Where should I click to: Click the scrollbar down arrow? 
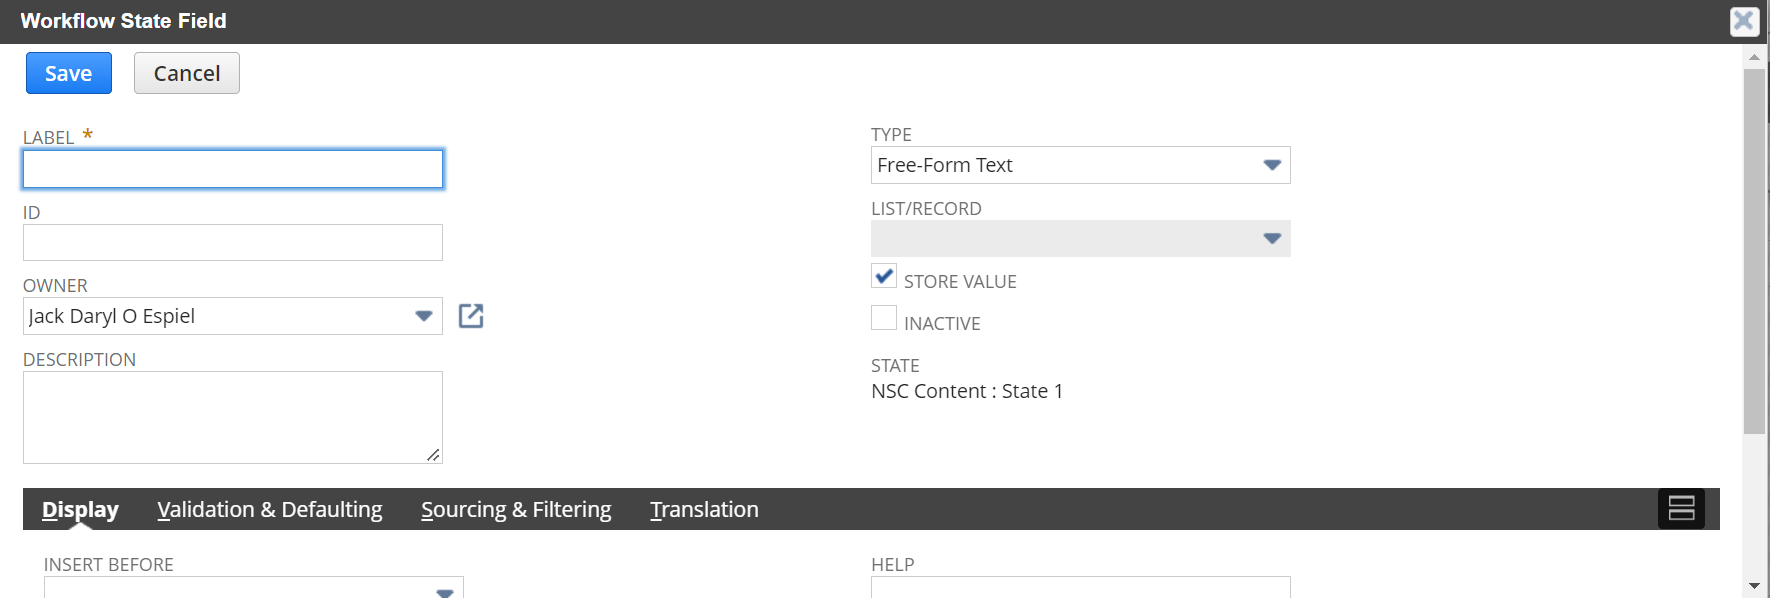click(1754, 586)
